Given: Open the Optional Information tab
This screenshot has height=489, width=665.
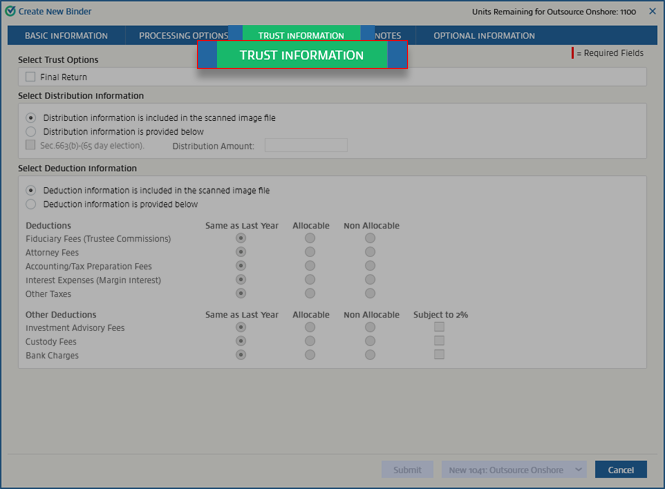Looking at the screenshot, I should click(x=484, y=36).
